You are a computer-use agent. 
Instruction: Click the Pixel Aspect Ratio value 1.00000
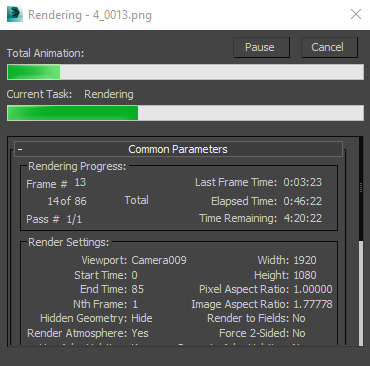pos(313,289)
